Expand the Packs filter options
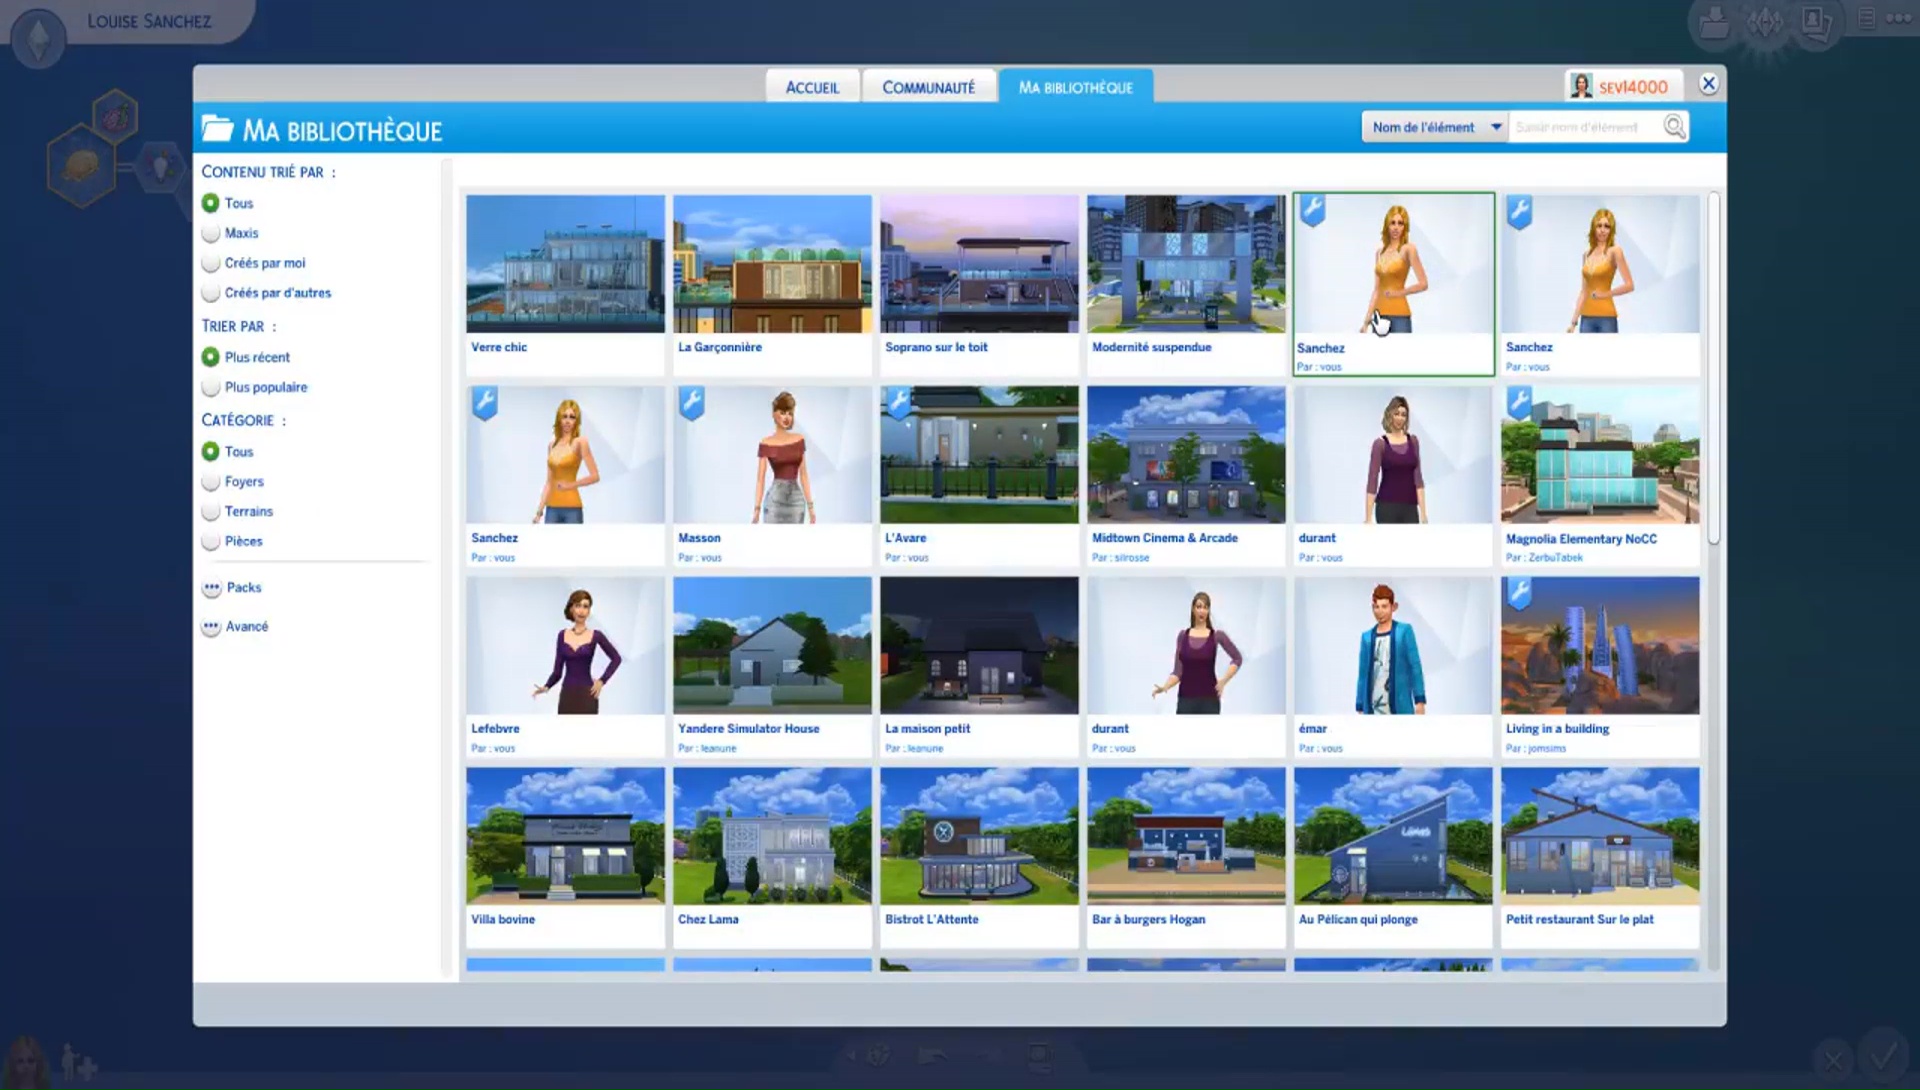Screen dimensions: 1920x1090 tap(212, 588)
